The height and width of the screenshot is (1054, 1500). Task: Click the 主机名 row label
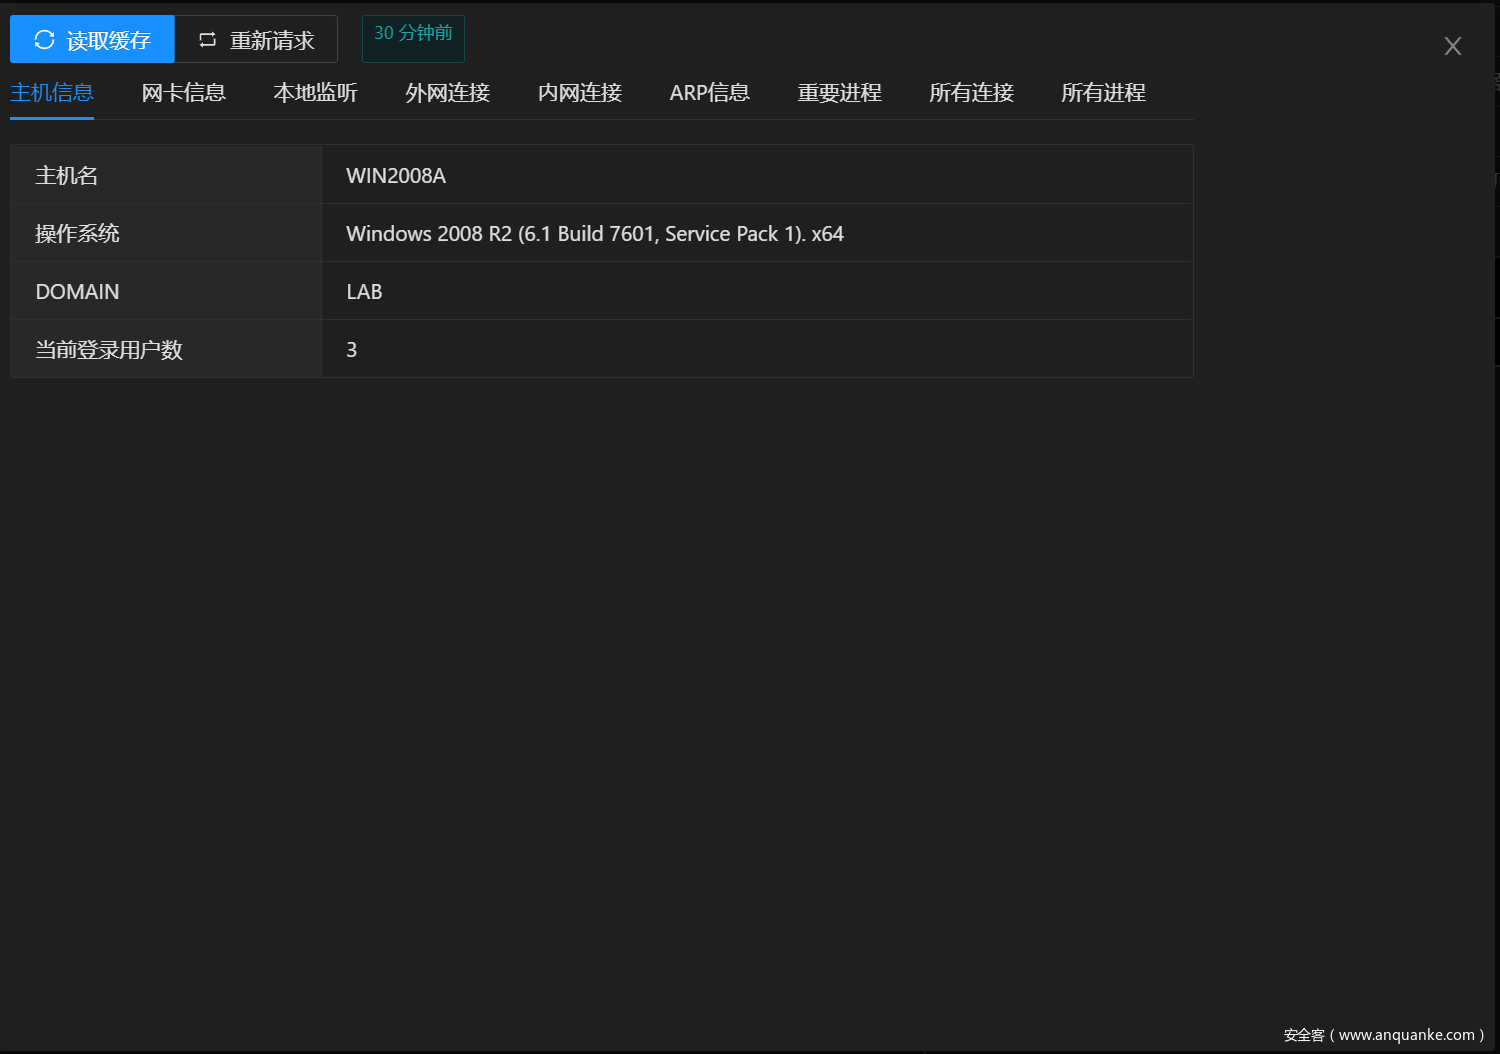tap(67, 176)
